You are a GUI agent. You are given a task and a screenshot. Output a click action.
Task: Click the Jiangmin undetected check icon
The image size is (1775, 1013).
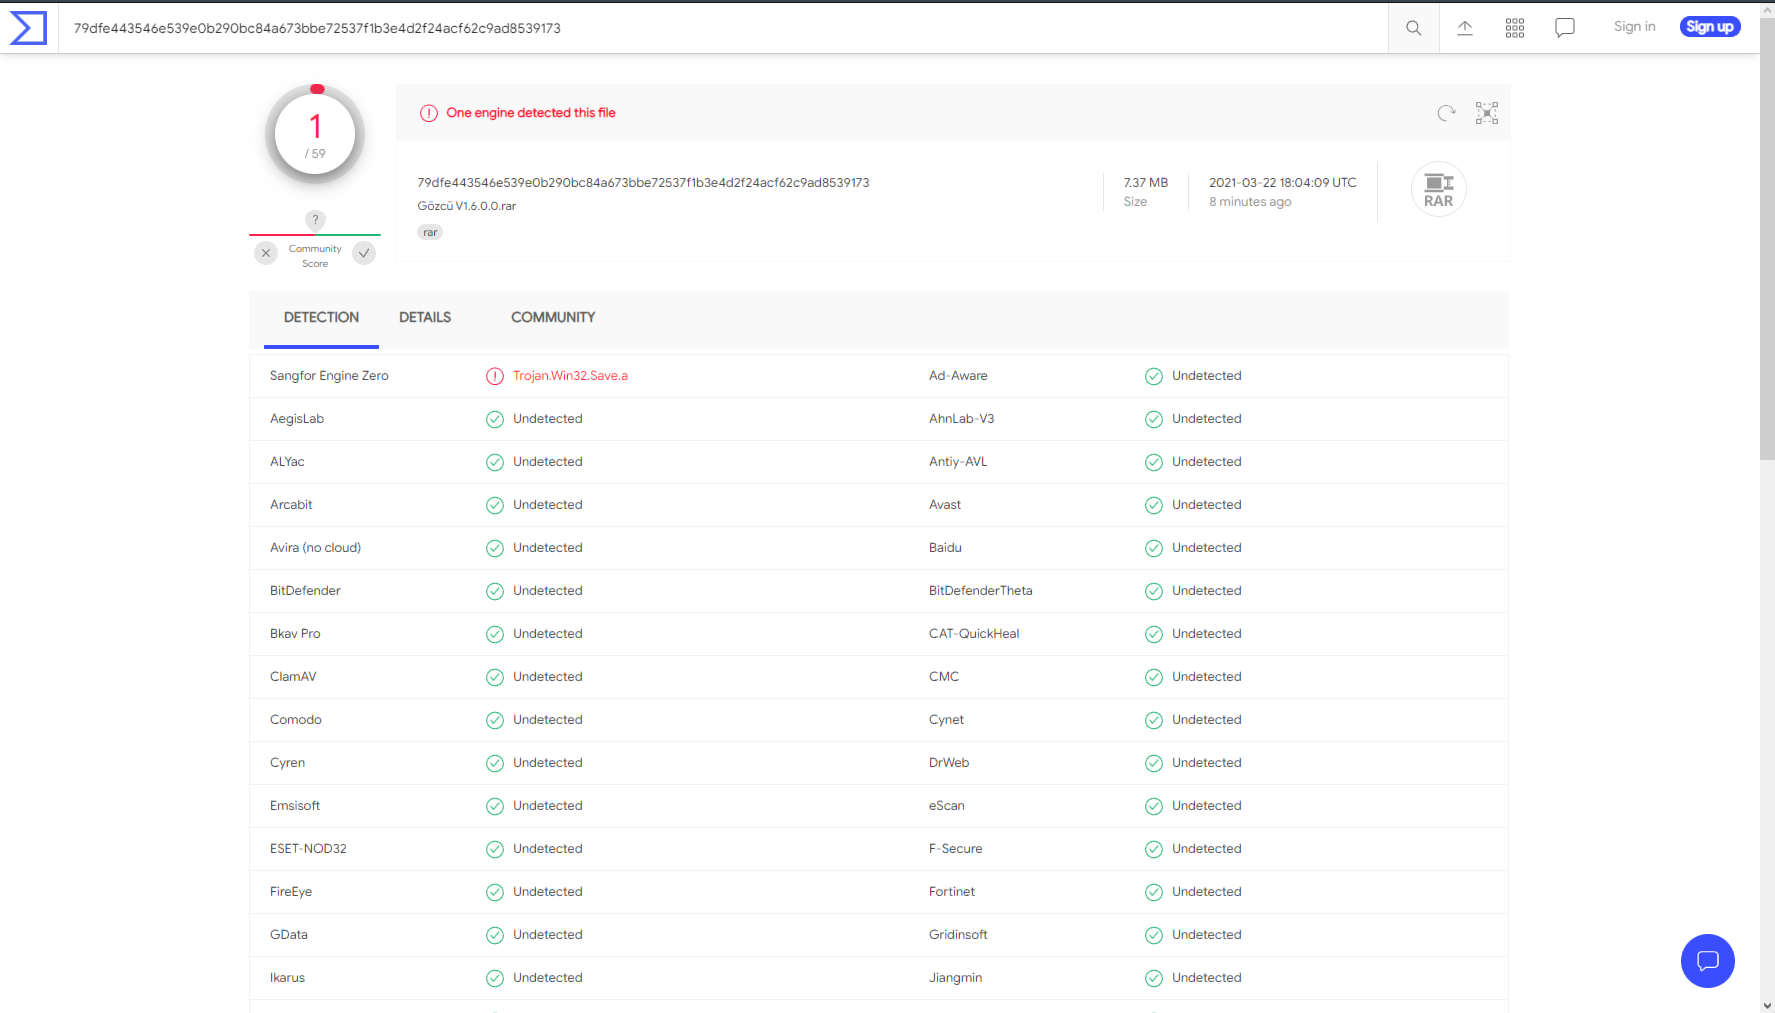click(1154, 978)
